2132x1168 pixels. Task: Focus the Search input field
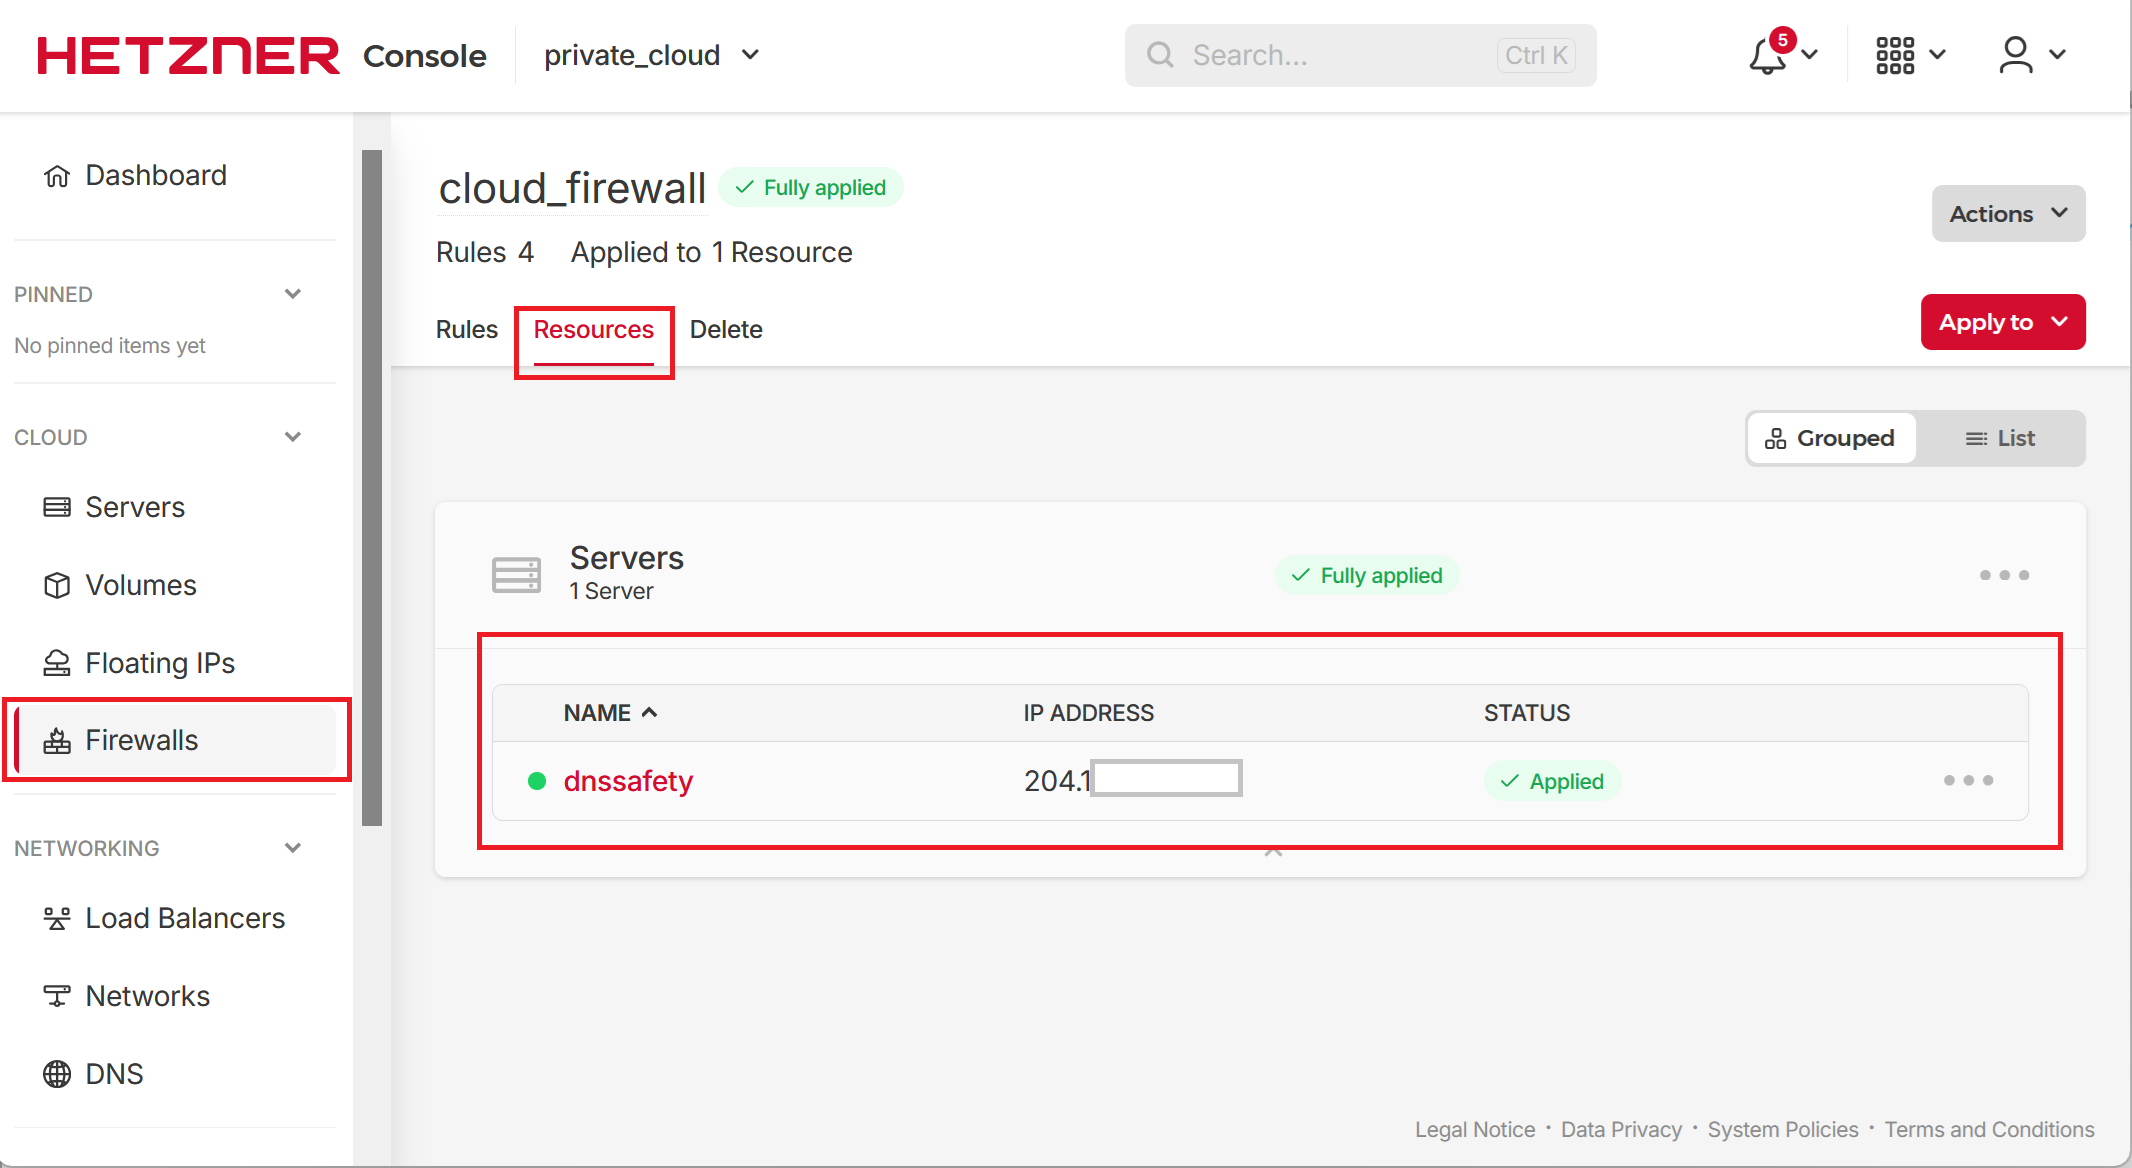tap(1360, 55)
